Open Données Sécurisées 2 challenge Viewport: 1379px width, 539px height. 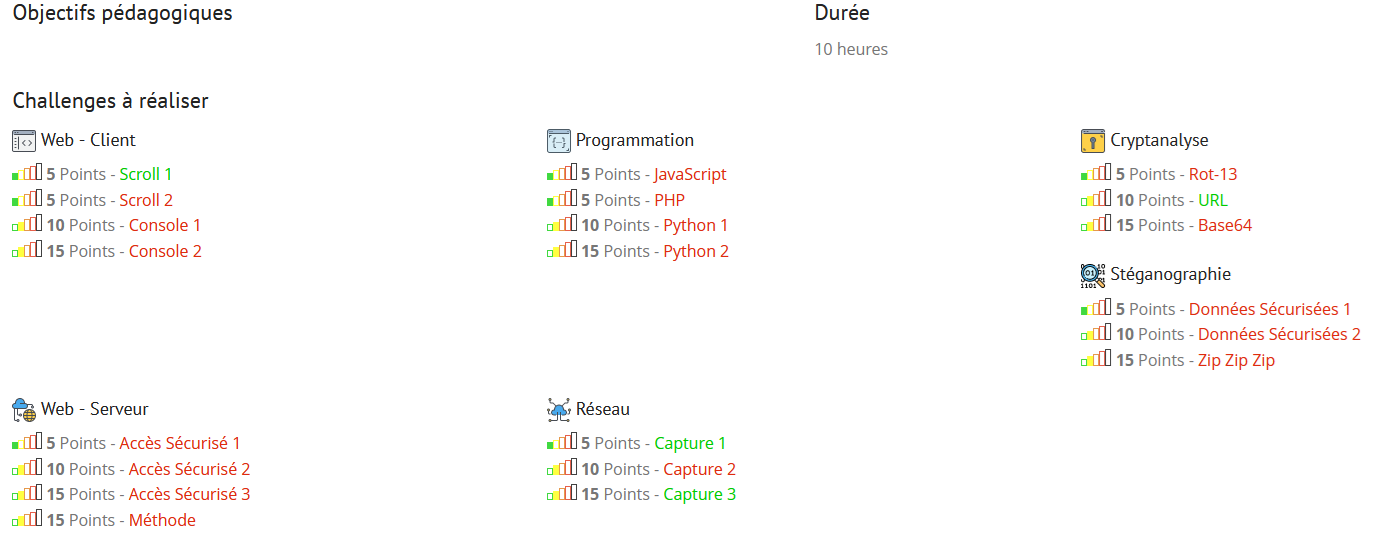click(1279, 334)
